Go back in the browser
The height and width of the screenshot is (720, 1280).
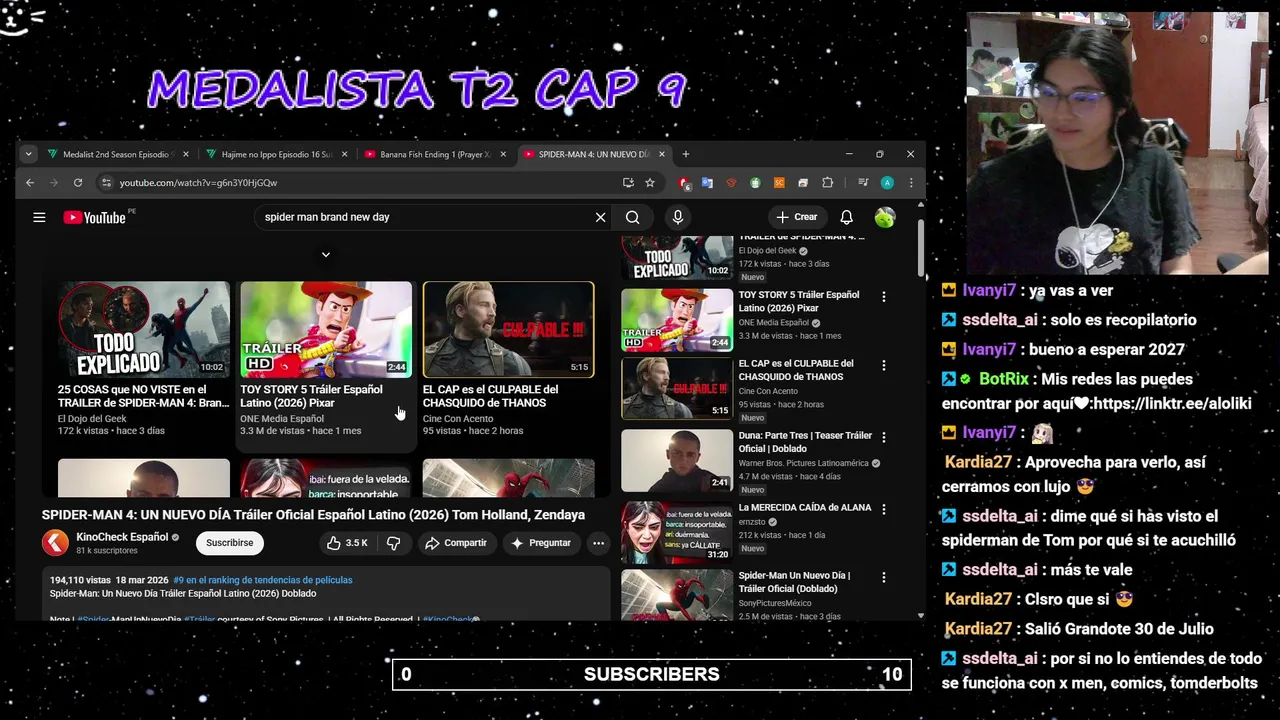coord(30,183)
